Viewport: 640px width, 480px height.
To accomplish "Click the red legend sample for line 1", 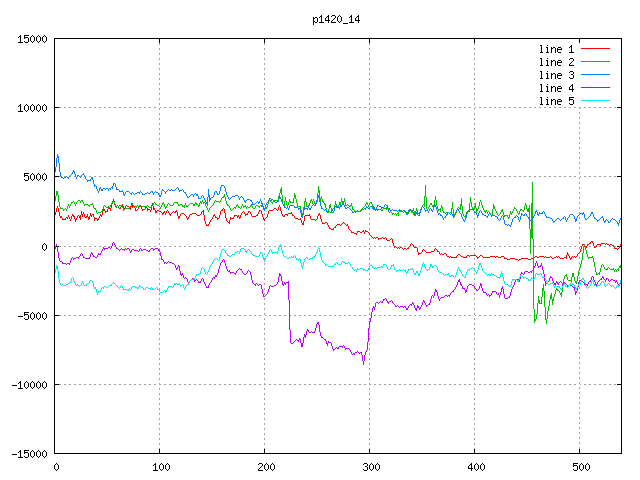I will 595,49.
